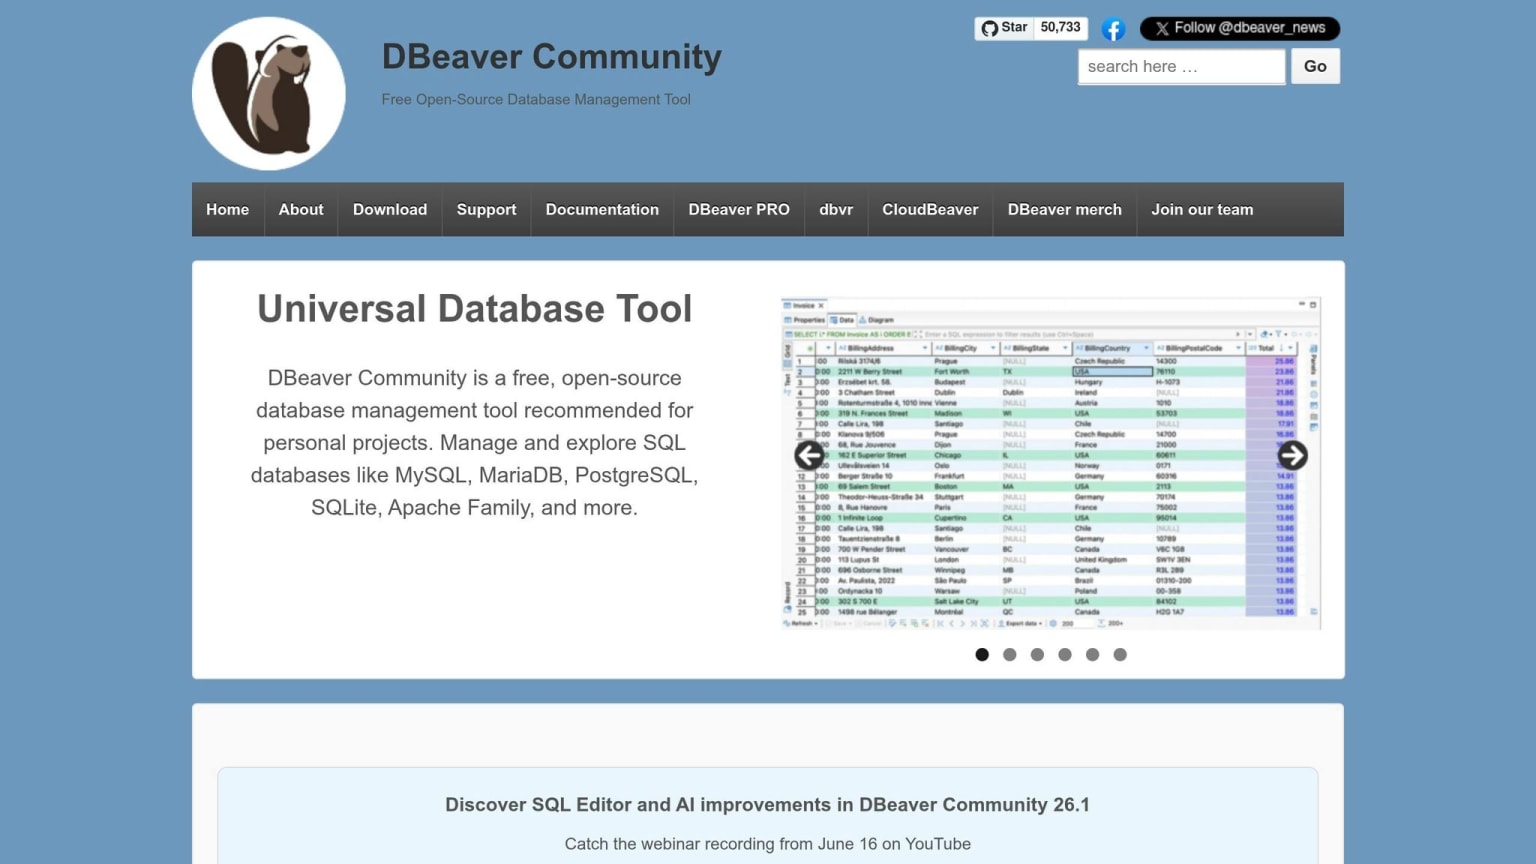Click the 'Catch the webinar recording' text

(767, 844)
